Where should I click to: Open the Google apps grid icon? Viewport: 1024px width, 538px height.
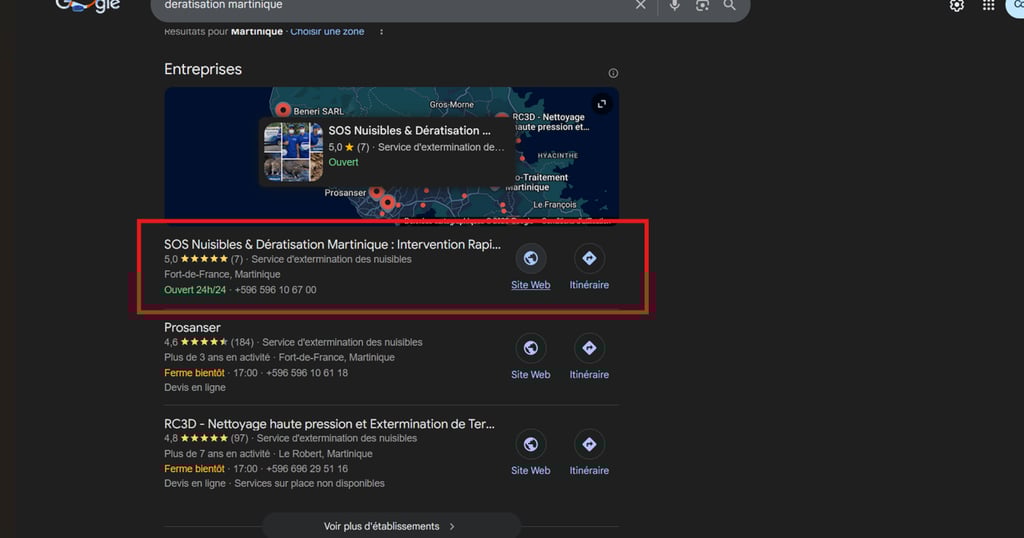point(989,6)
